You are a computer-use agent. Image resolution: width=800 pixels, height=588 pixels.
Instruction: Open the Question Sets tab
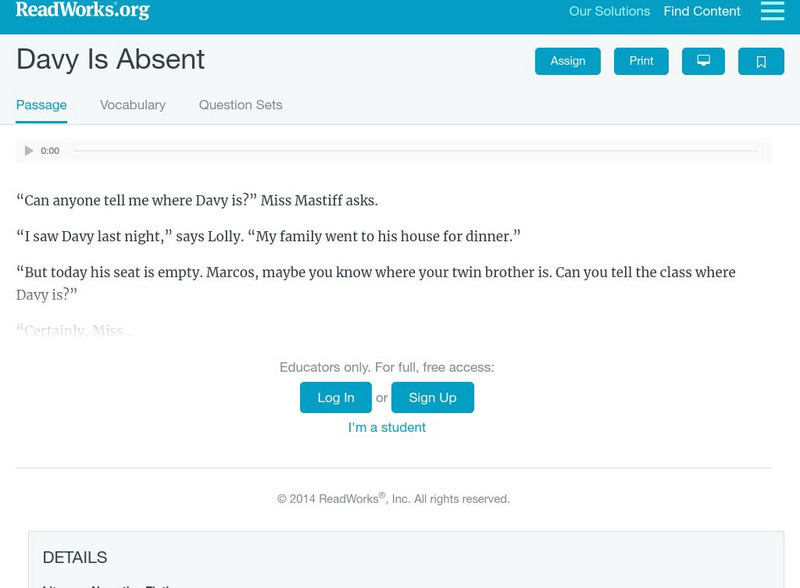[240, 105]
